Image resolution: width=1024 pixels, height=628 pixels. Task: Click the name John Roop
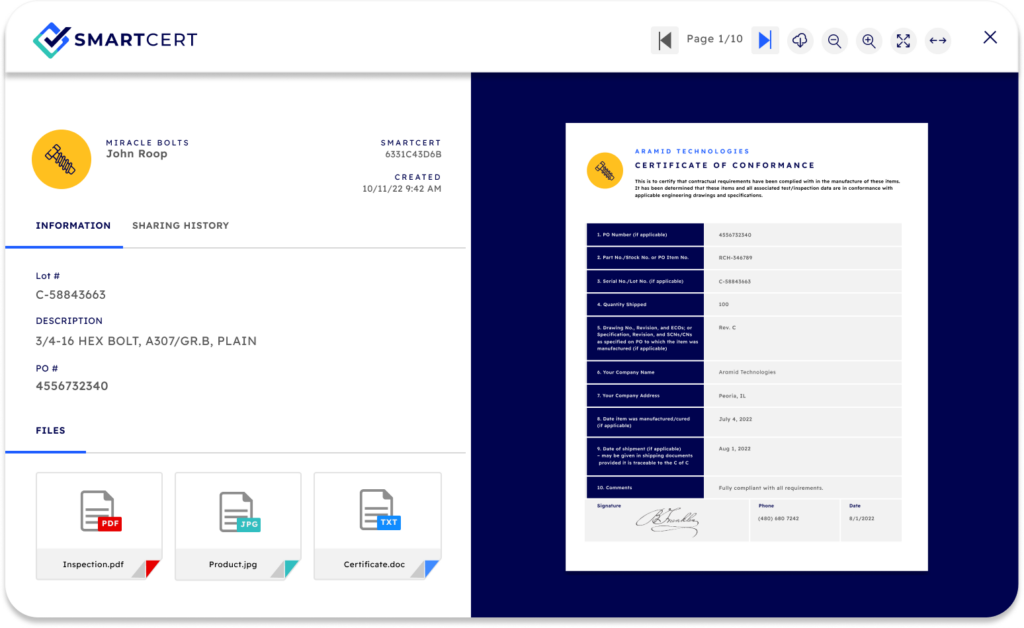tap(136, 154)
